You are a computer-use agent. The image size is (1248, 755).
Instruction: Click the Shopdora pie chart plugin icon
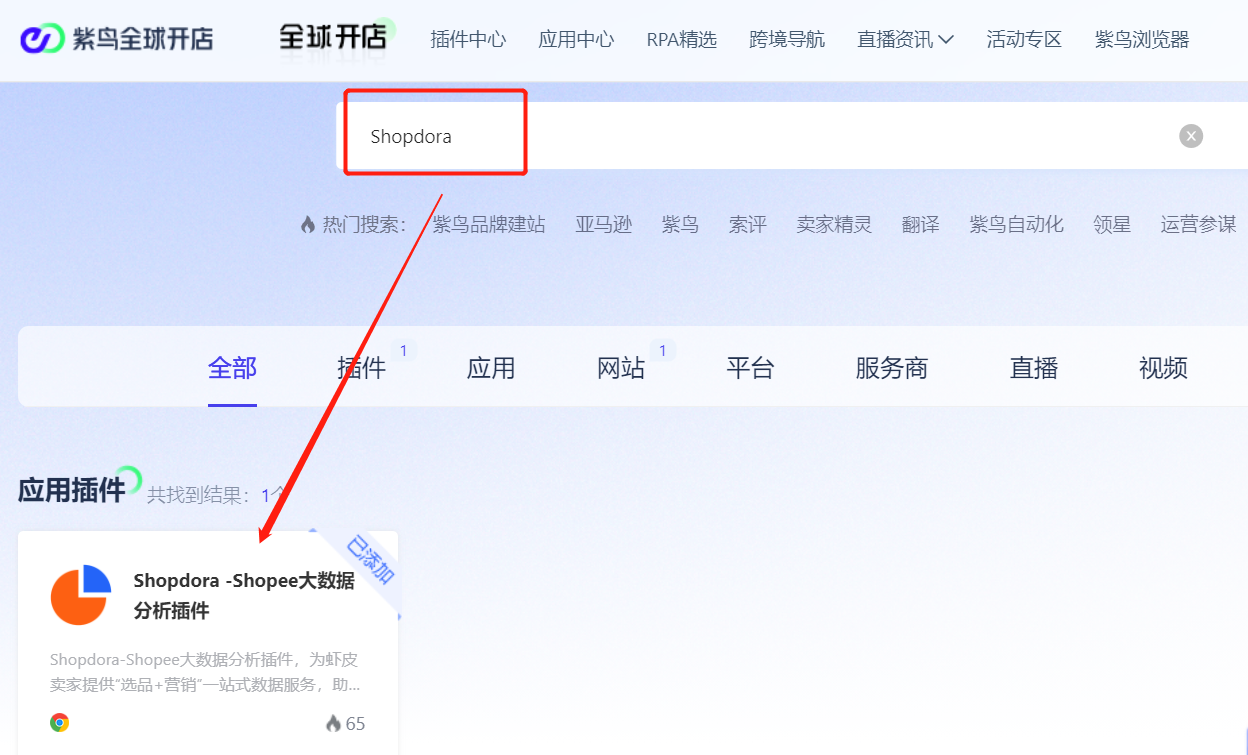[x=80, y=595]
